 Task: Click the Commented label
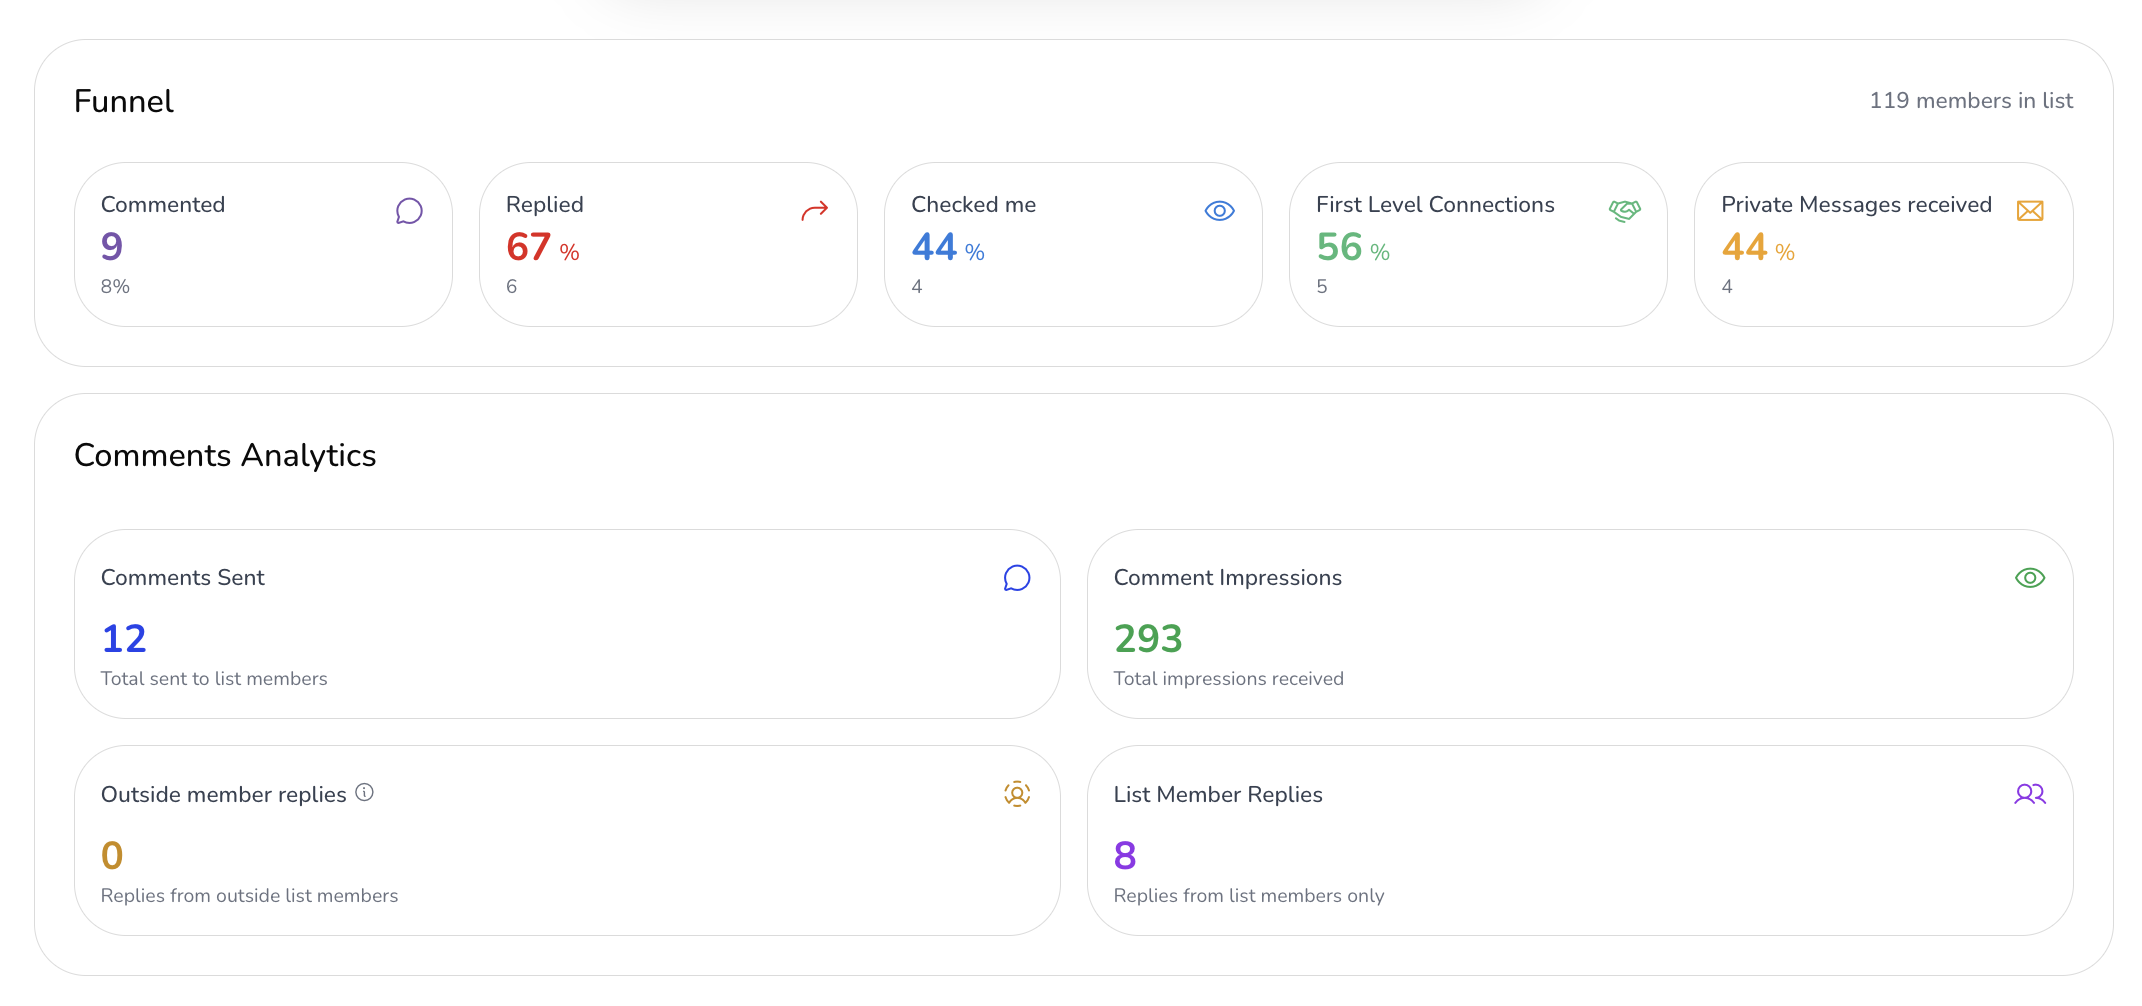(163, 204)
